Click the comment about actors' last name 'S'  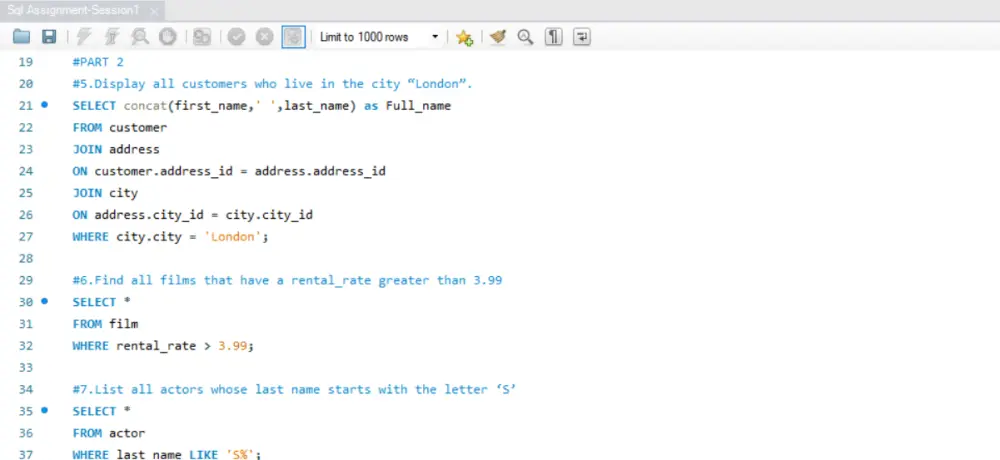294,389
